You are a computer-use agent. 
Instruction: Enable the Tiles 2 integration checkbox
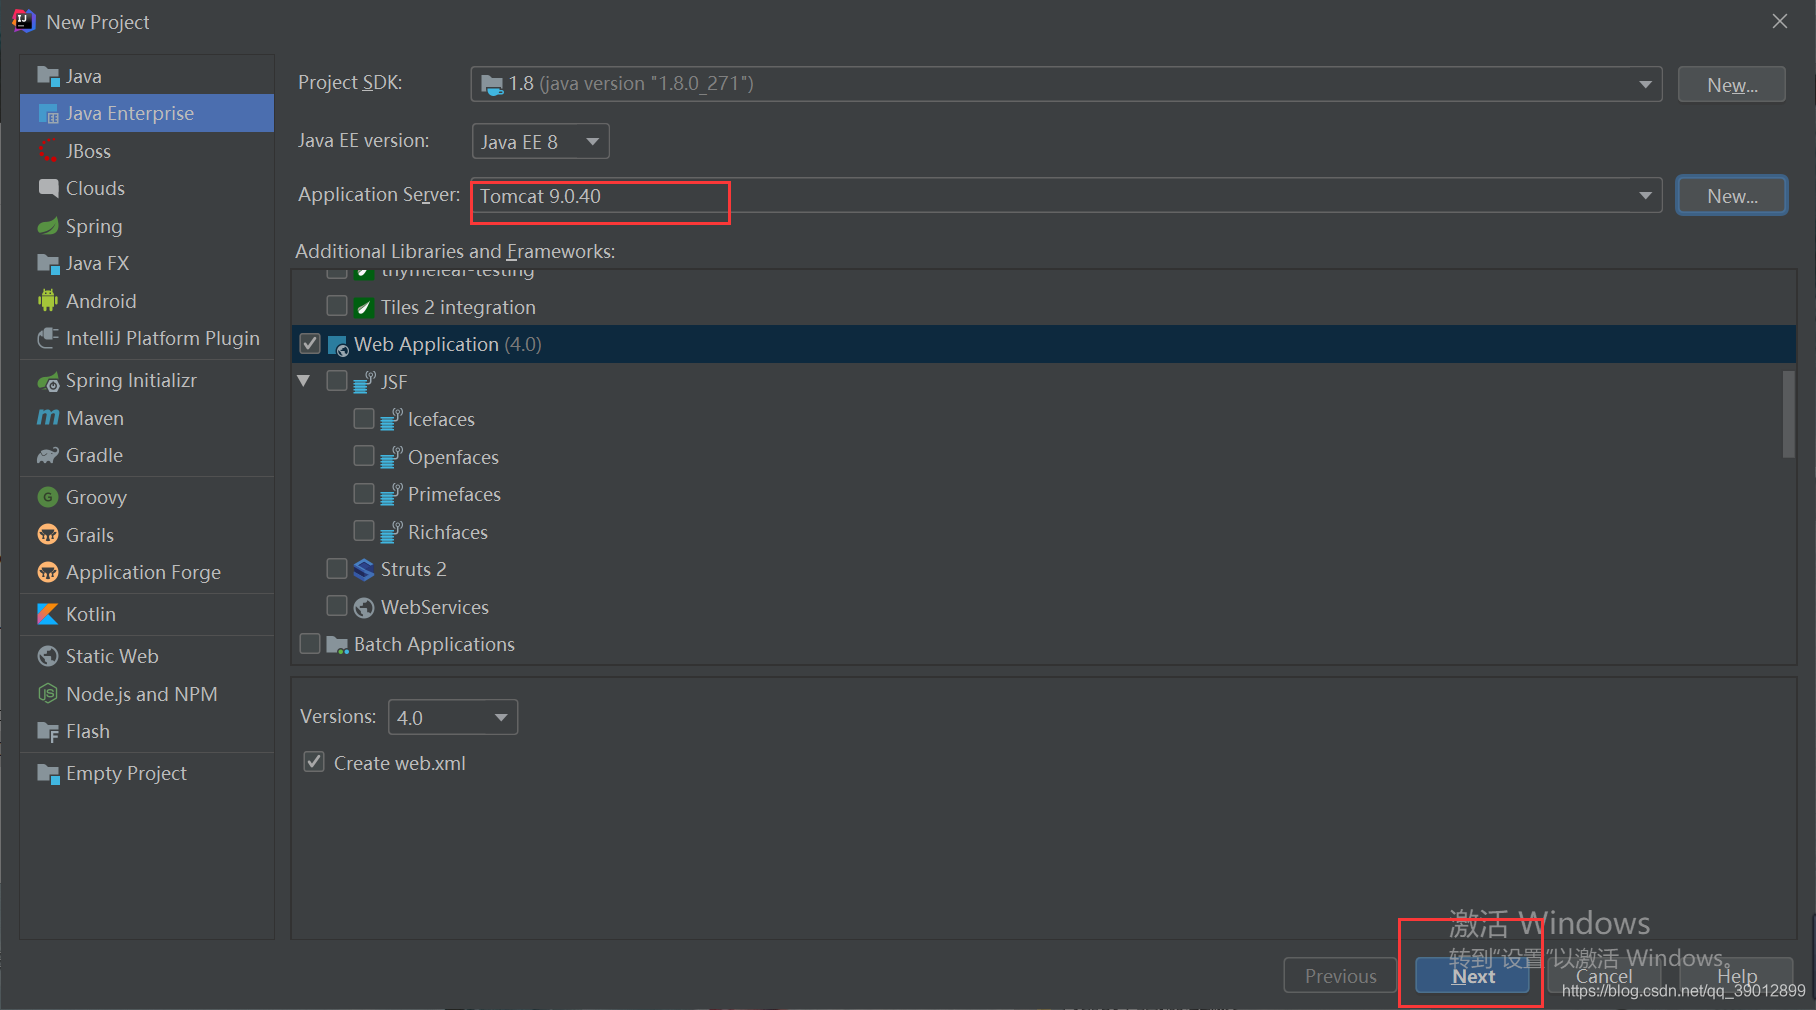[337, 306]
